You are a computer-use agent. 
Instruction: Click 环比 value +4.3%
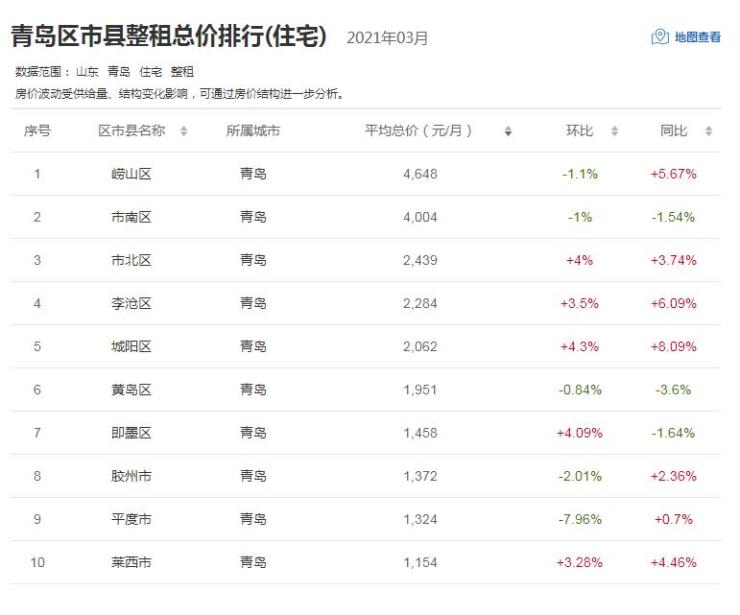pos(580,346)
